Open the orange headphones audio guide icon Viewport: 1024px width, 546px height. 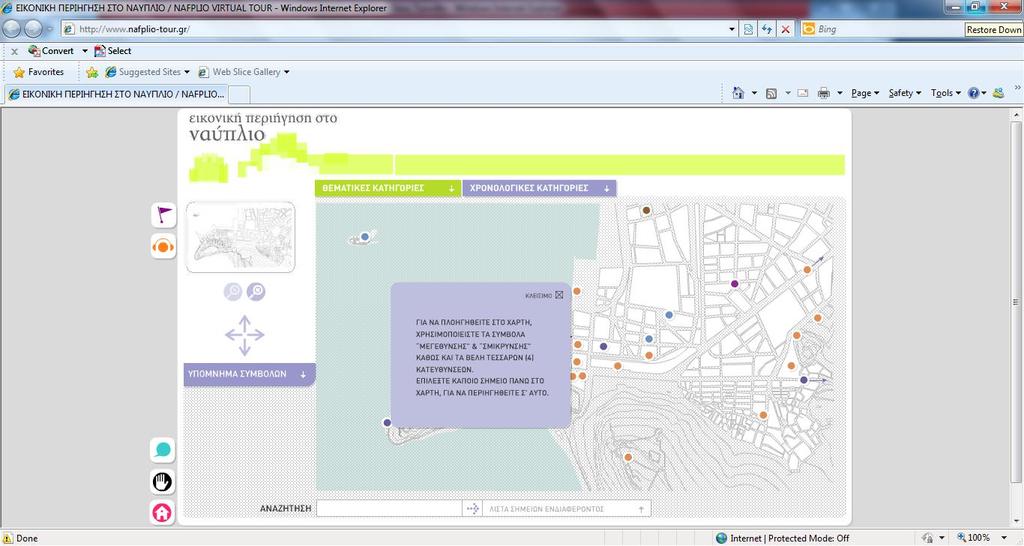tap(163, 247)
